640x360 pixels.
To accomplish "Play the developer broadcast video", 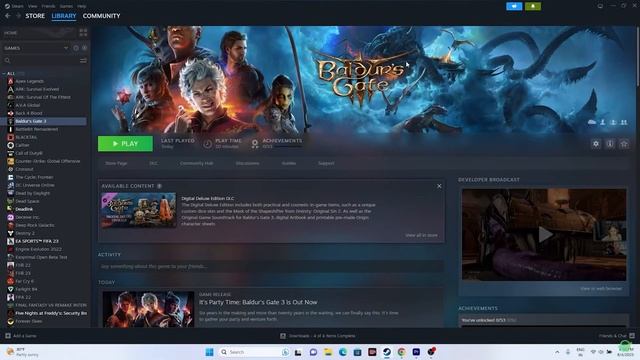I will [545, 235].
